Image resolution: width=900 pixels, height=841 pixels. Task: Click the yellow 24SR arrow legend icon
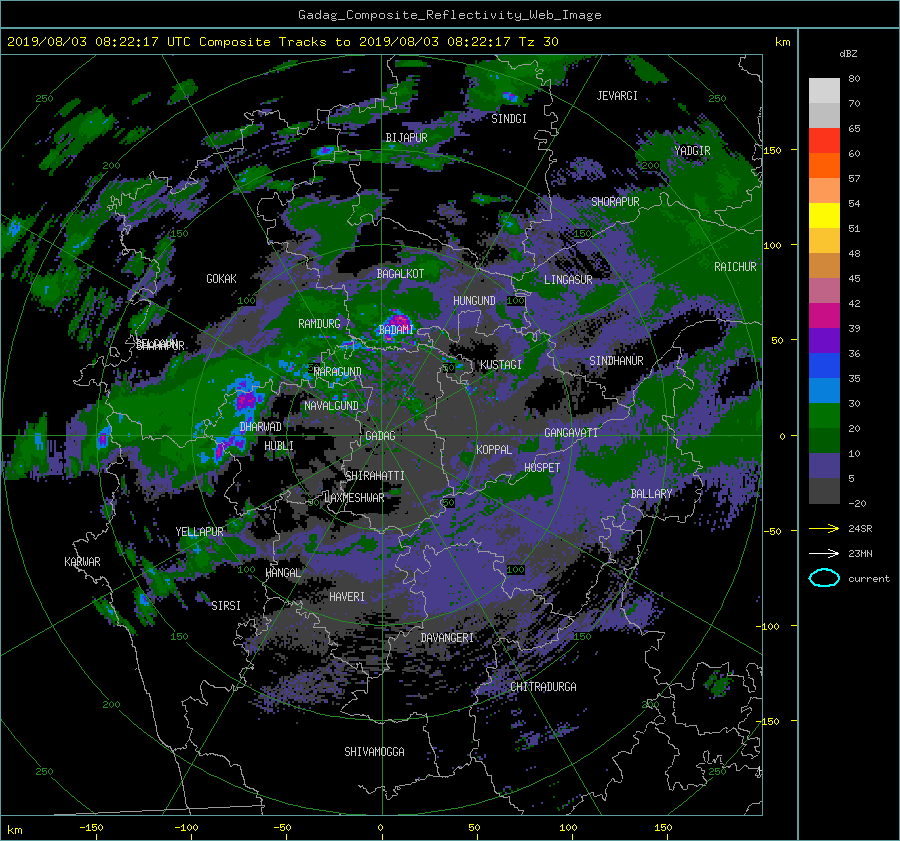pos(824,528)
